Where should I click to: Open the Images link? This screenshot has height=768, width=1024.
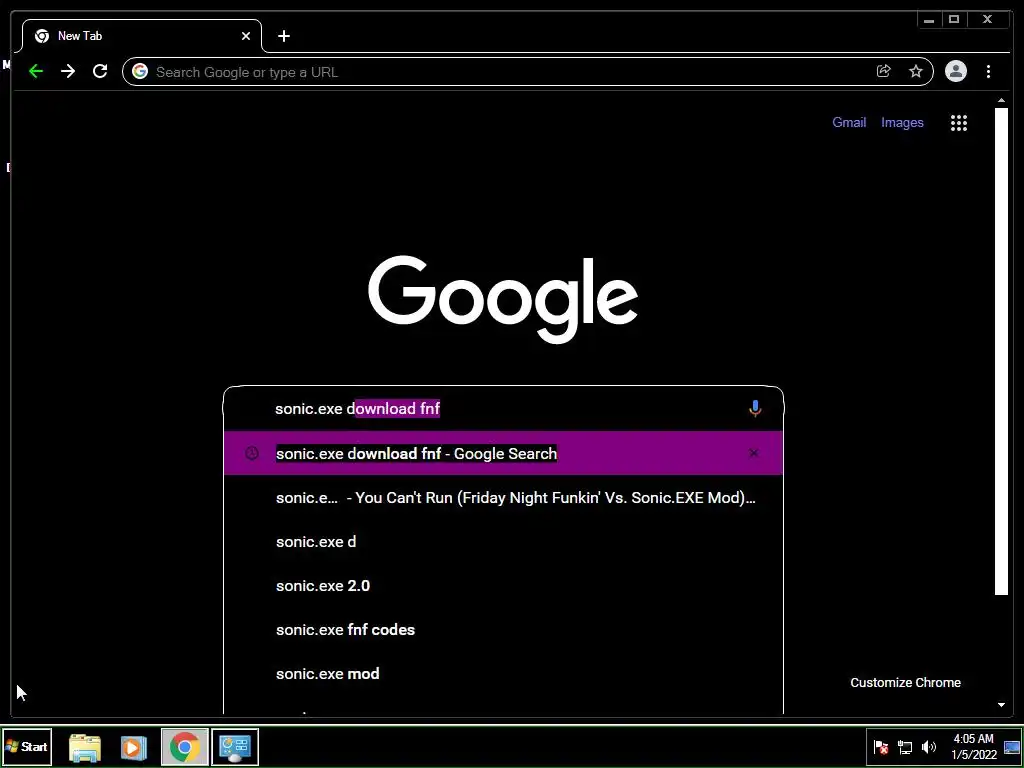pyautogui.click(x=902, y=123)
